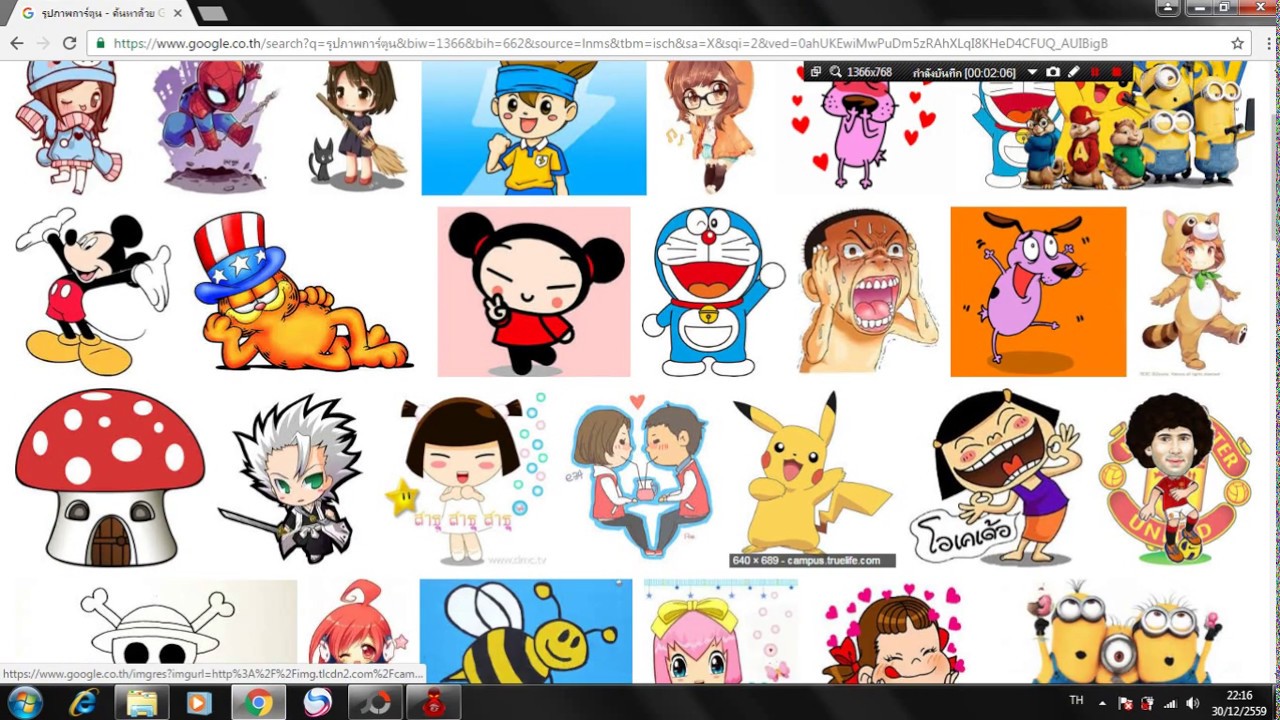Open the smiling bee image

click(x=526, y=631)
